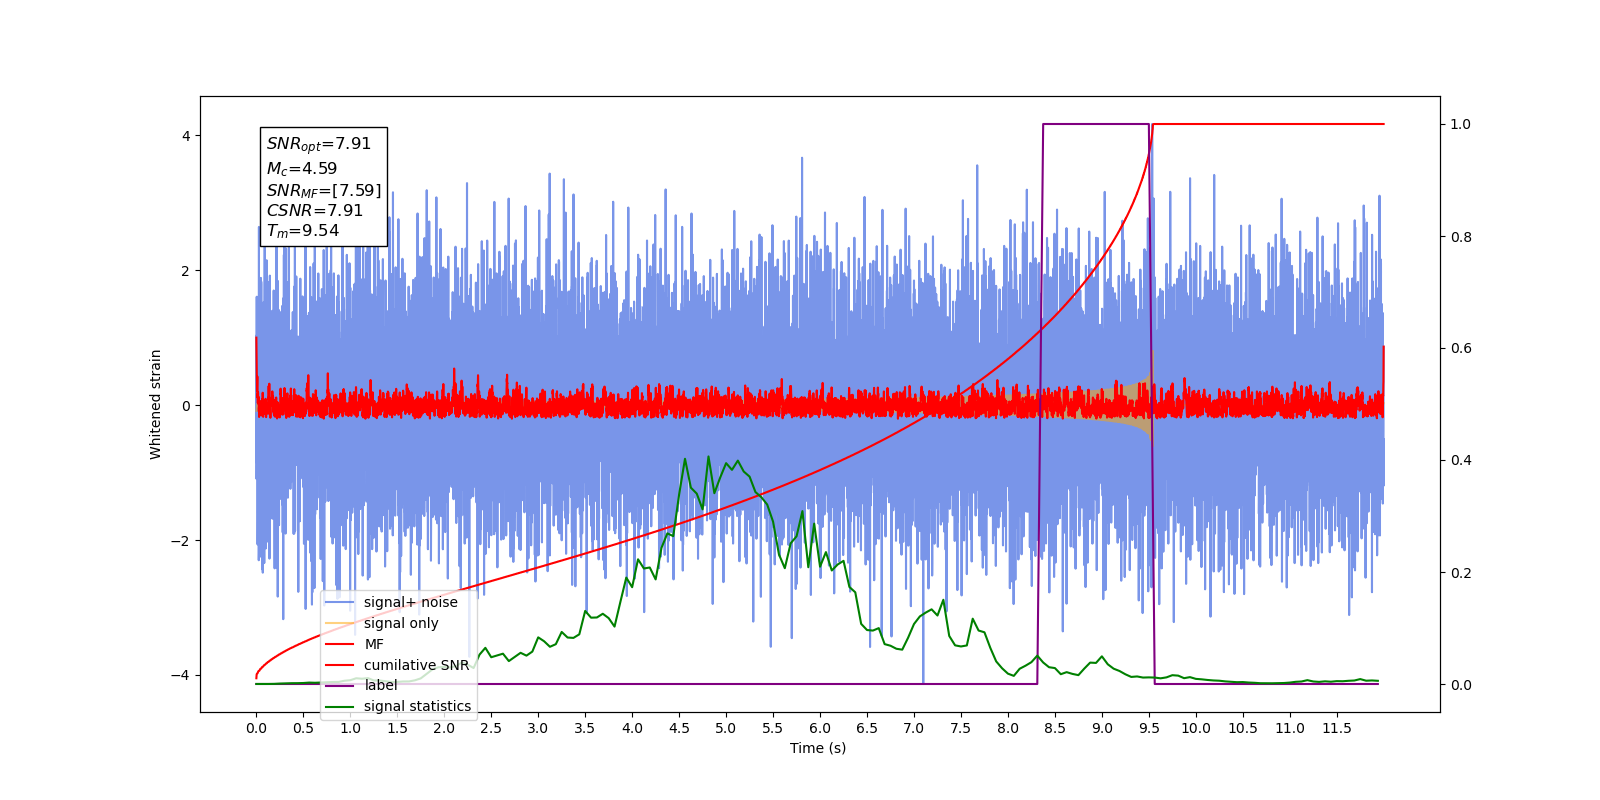Click the left y-axis tick label −2
The height and width of the screenshot is (800, 1600).
point(180,541)
